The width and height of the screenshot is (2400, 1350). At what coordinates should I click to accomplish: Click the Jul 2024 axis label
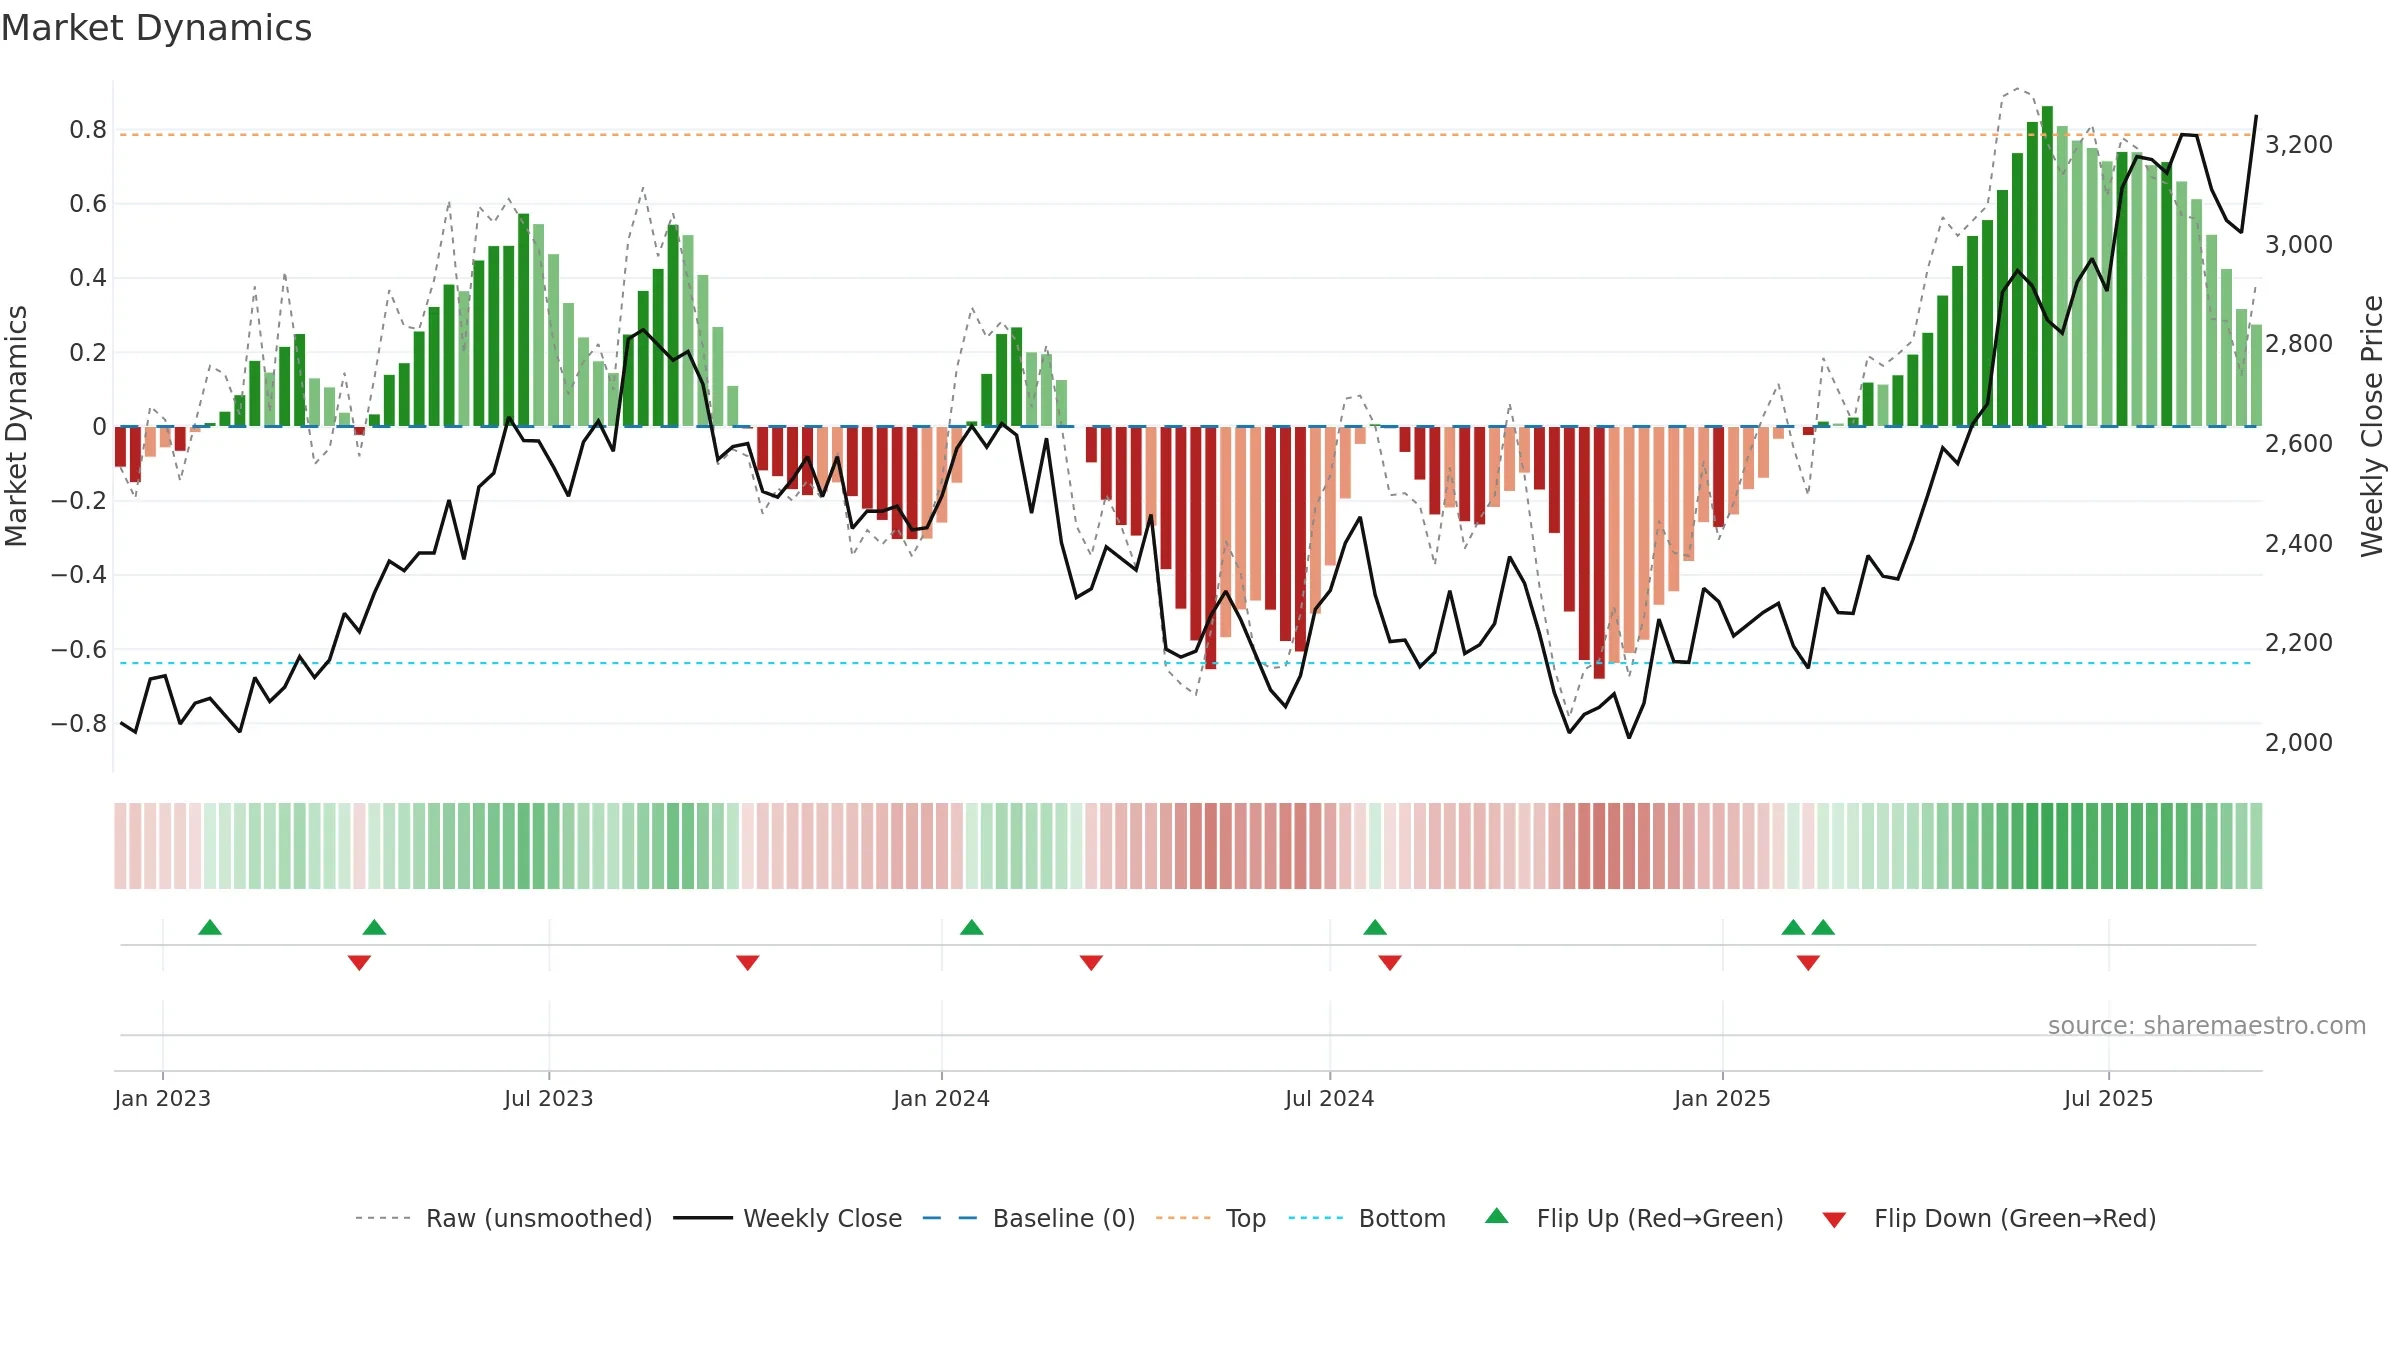(x=1330, y=1098)
